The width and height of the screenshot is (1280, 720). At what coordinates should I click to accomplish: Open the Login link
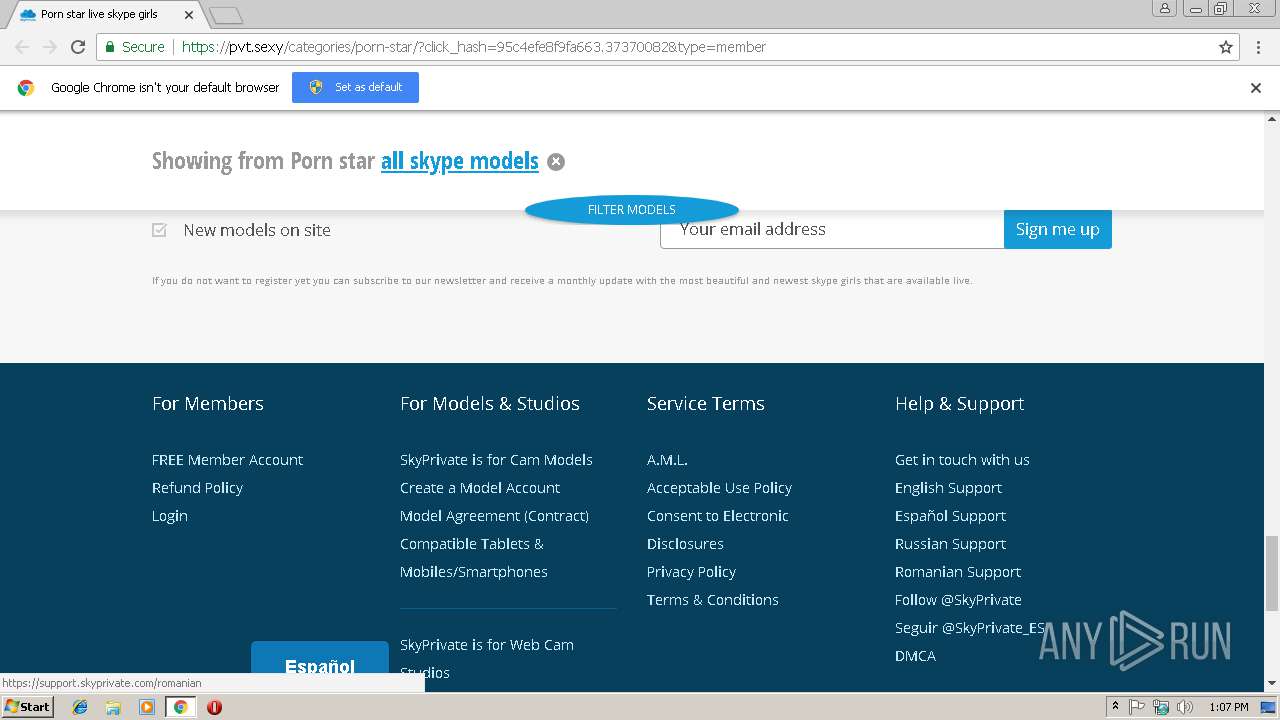coord(170,516)
